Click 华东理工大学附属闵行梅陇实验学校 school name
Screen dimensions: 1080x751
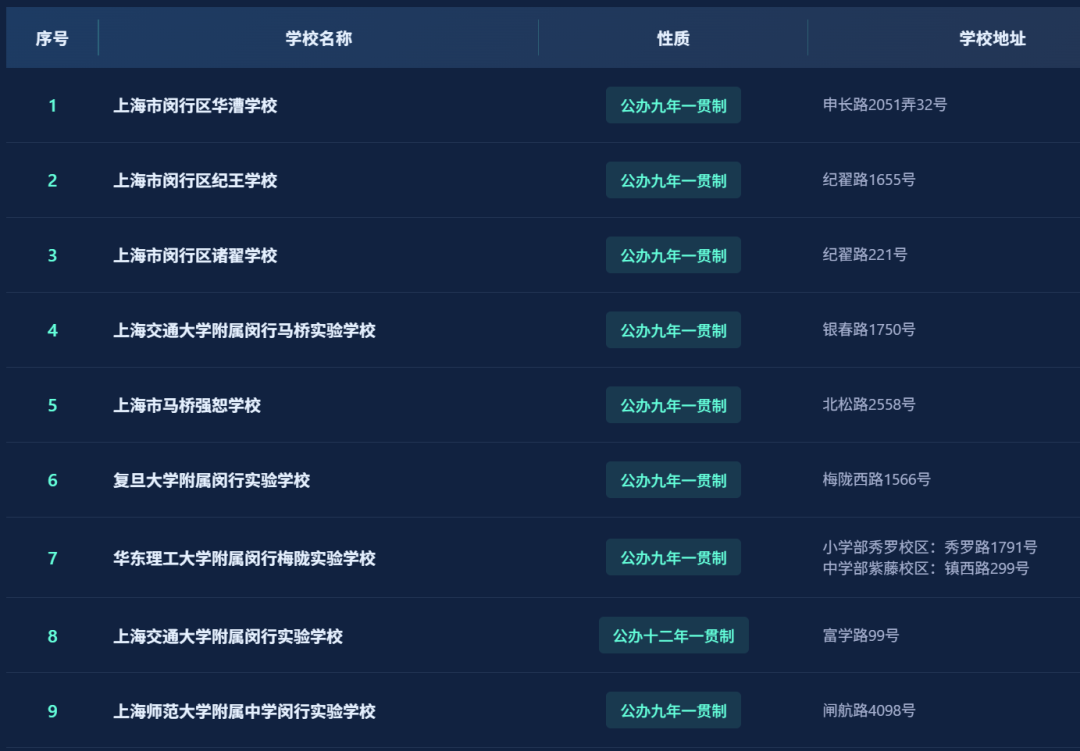click(x=244, y=559)
